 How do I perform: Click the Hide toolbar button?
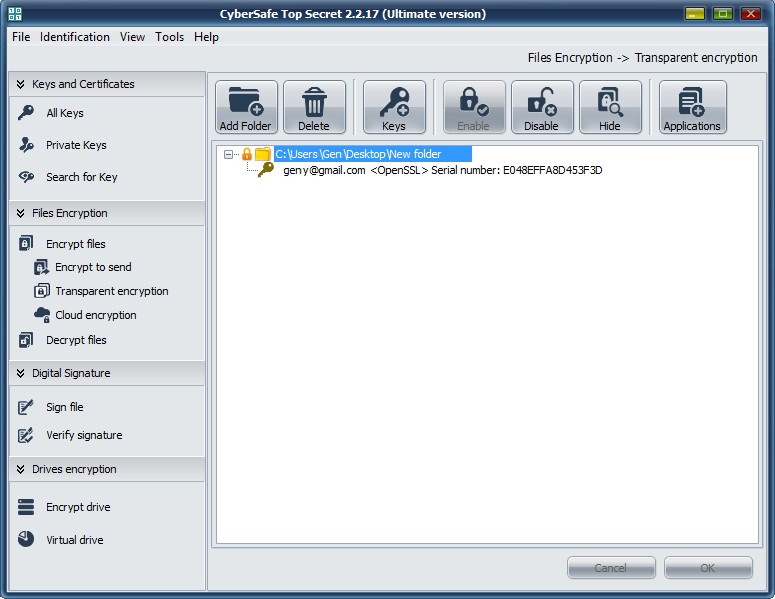pyautogui.click(x=610, y=107)
